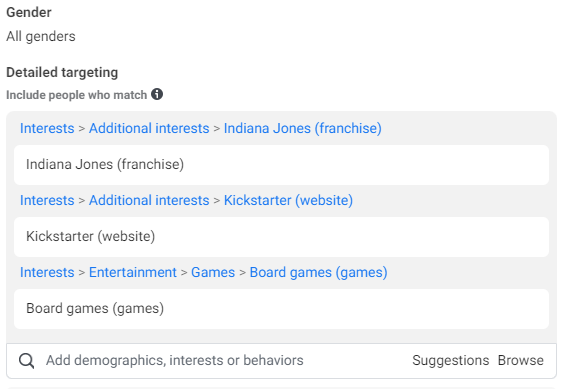
Task: Click Additional interests above Indiana Jones
Action: 149,128
